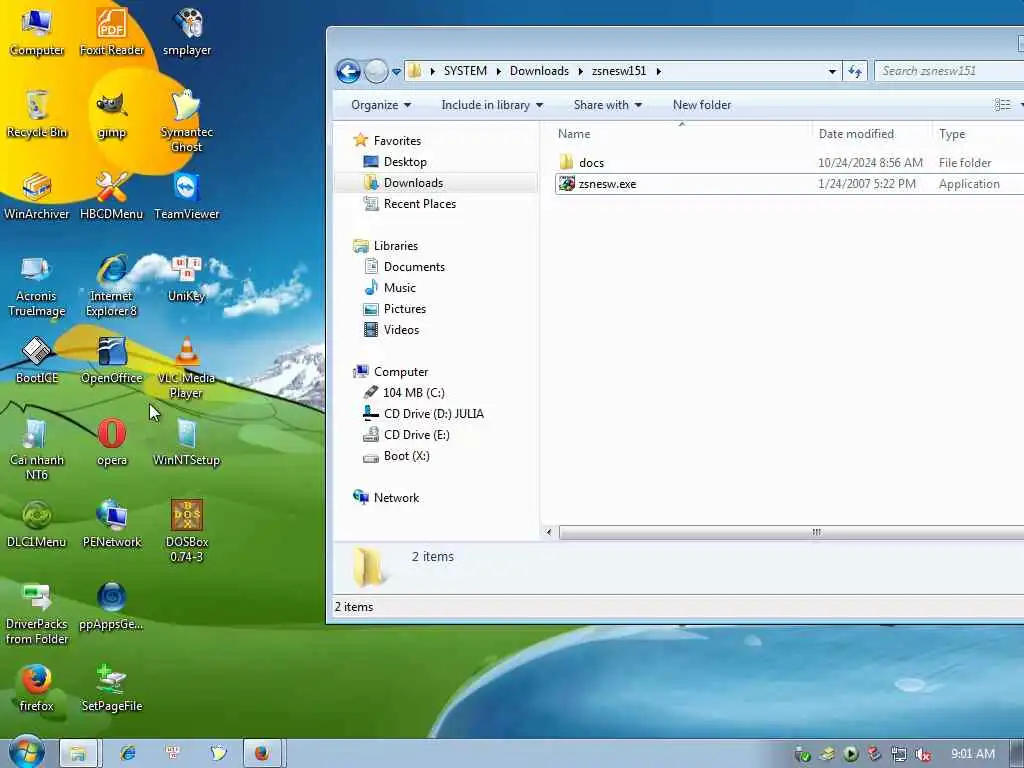Screen dimensions: 1024x768
Task: Select the Recycle Bin icon
Action: click(37, 114)
